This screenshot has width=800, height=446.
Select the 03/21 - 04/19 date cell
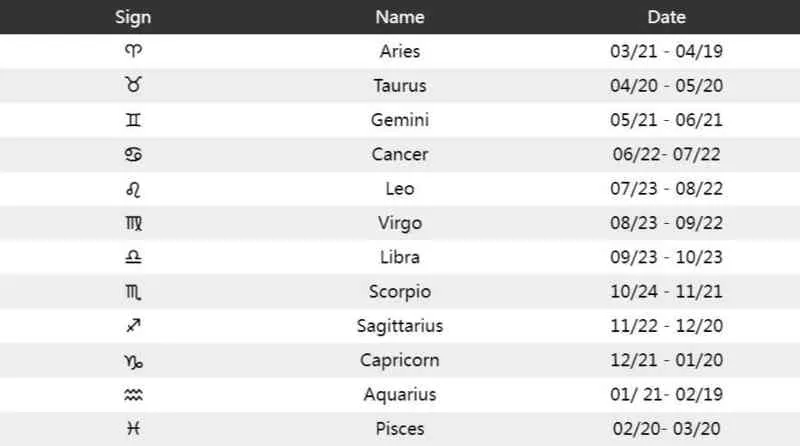[666, 51]
